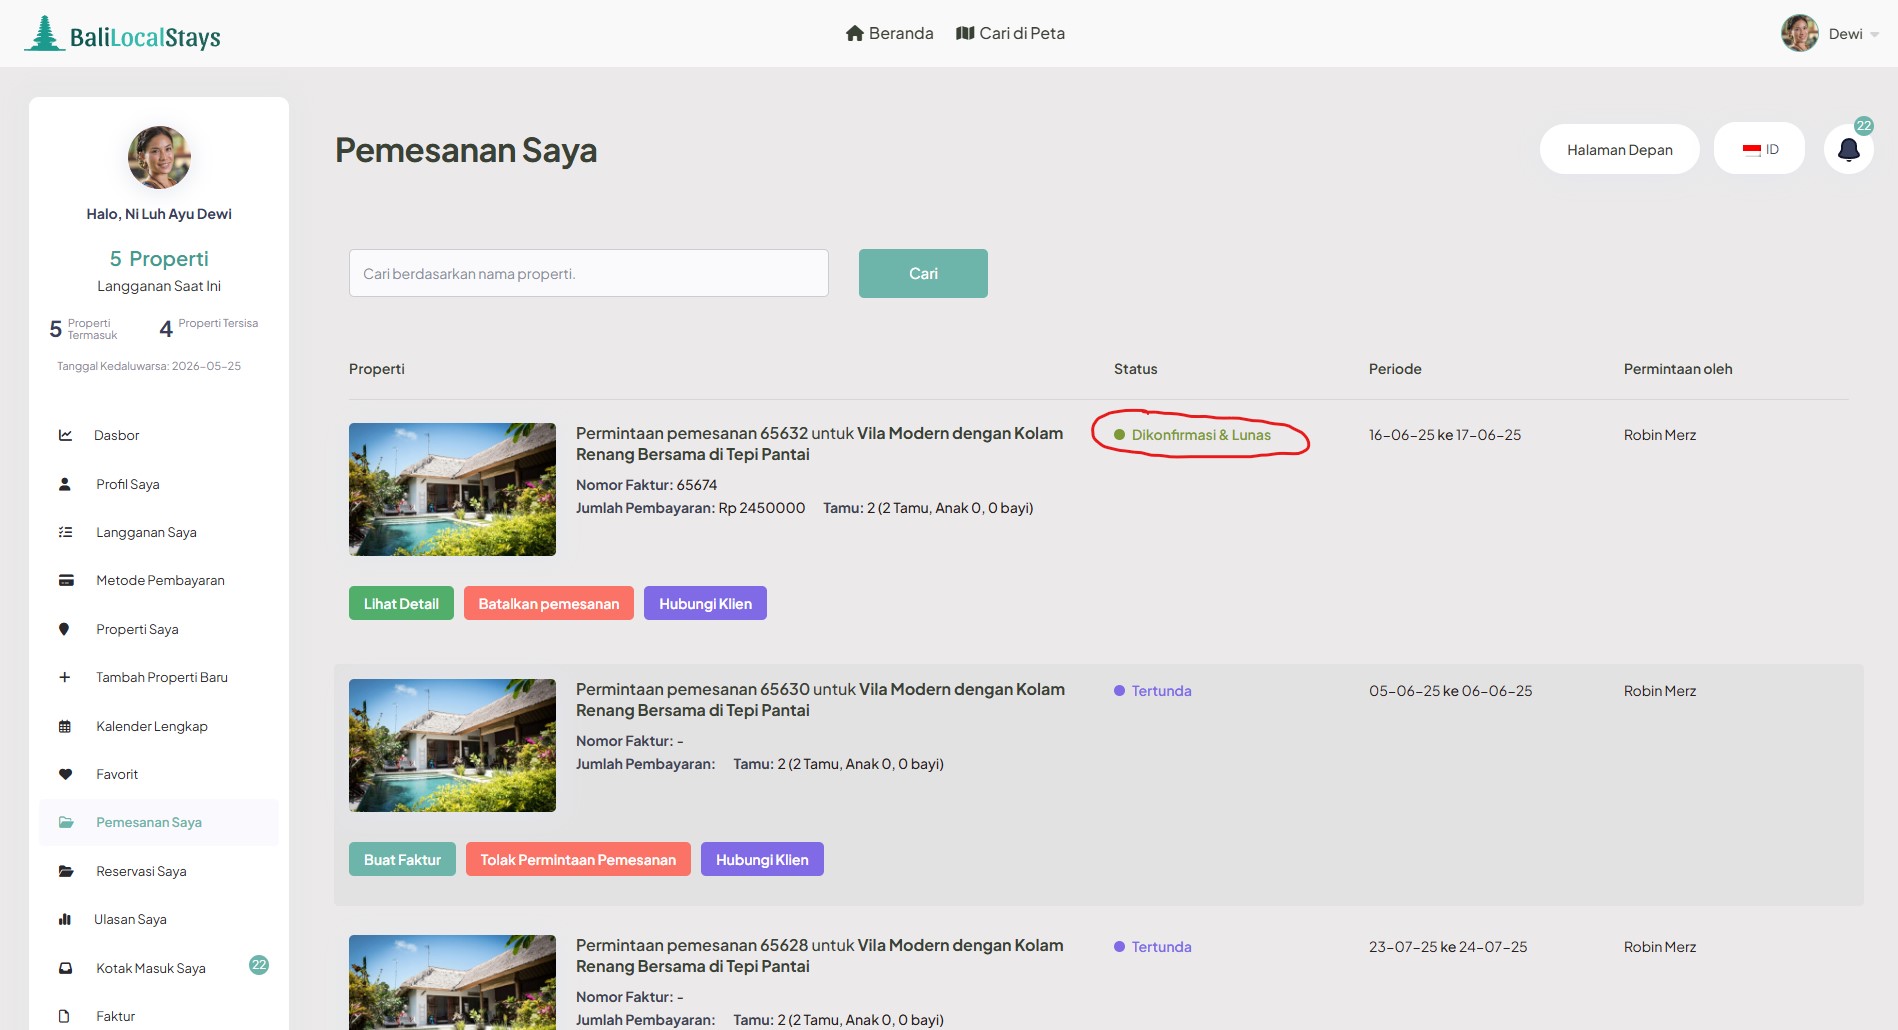Click the Reservasi Saya folder icon

click(66, 871)
